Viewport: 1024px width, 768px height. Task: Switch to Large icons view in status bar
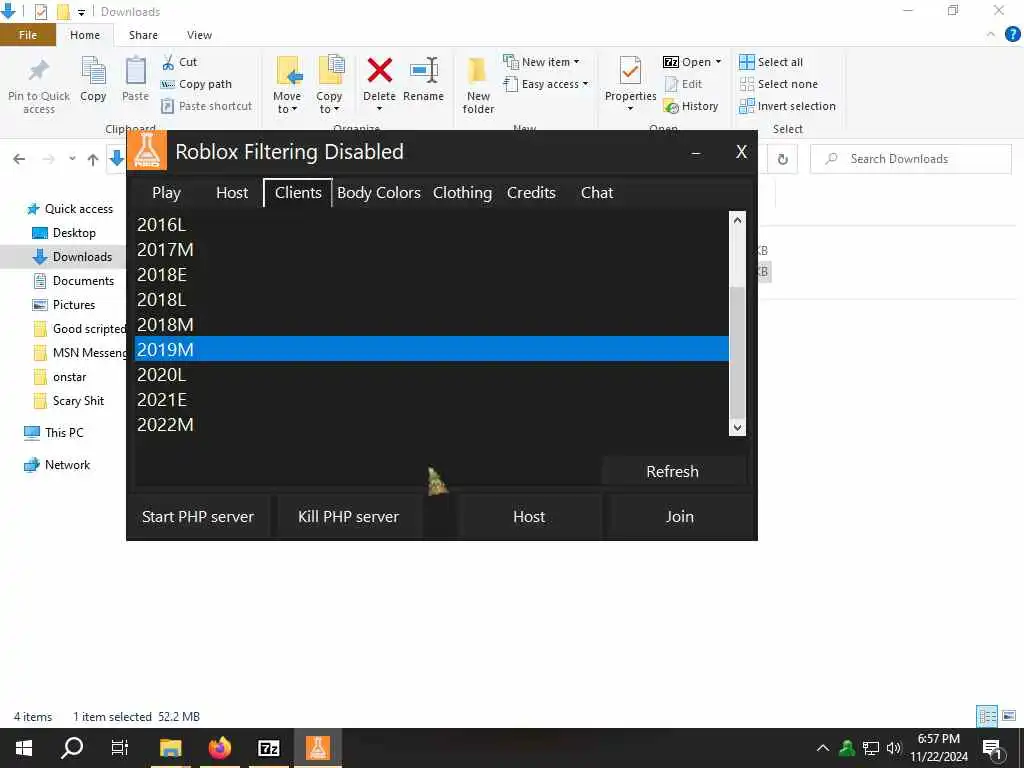click(1009, 716)
